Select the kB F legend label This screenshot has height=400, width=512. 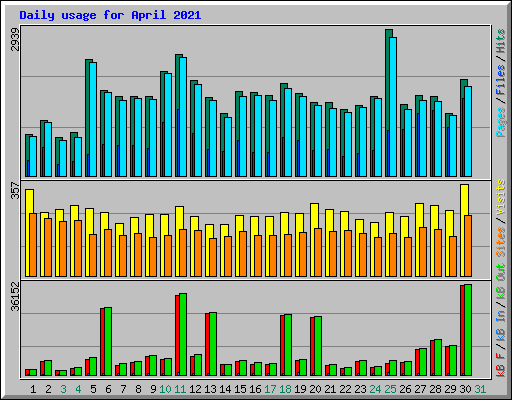tap(501, 365)
